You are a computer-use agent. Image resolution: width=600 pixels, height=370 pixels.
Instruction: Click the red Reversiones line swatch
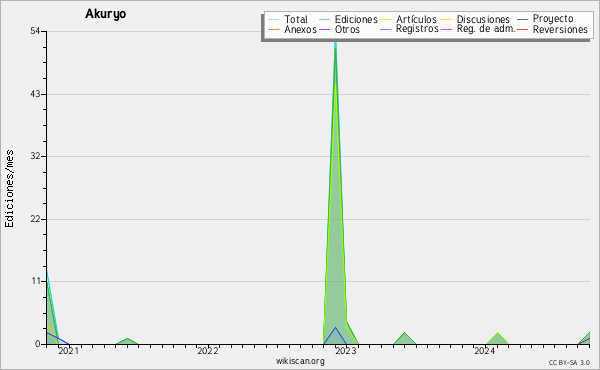tap(522, 29)
